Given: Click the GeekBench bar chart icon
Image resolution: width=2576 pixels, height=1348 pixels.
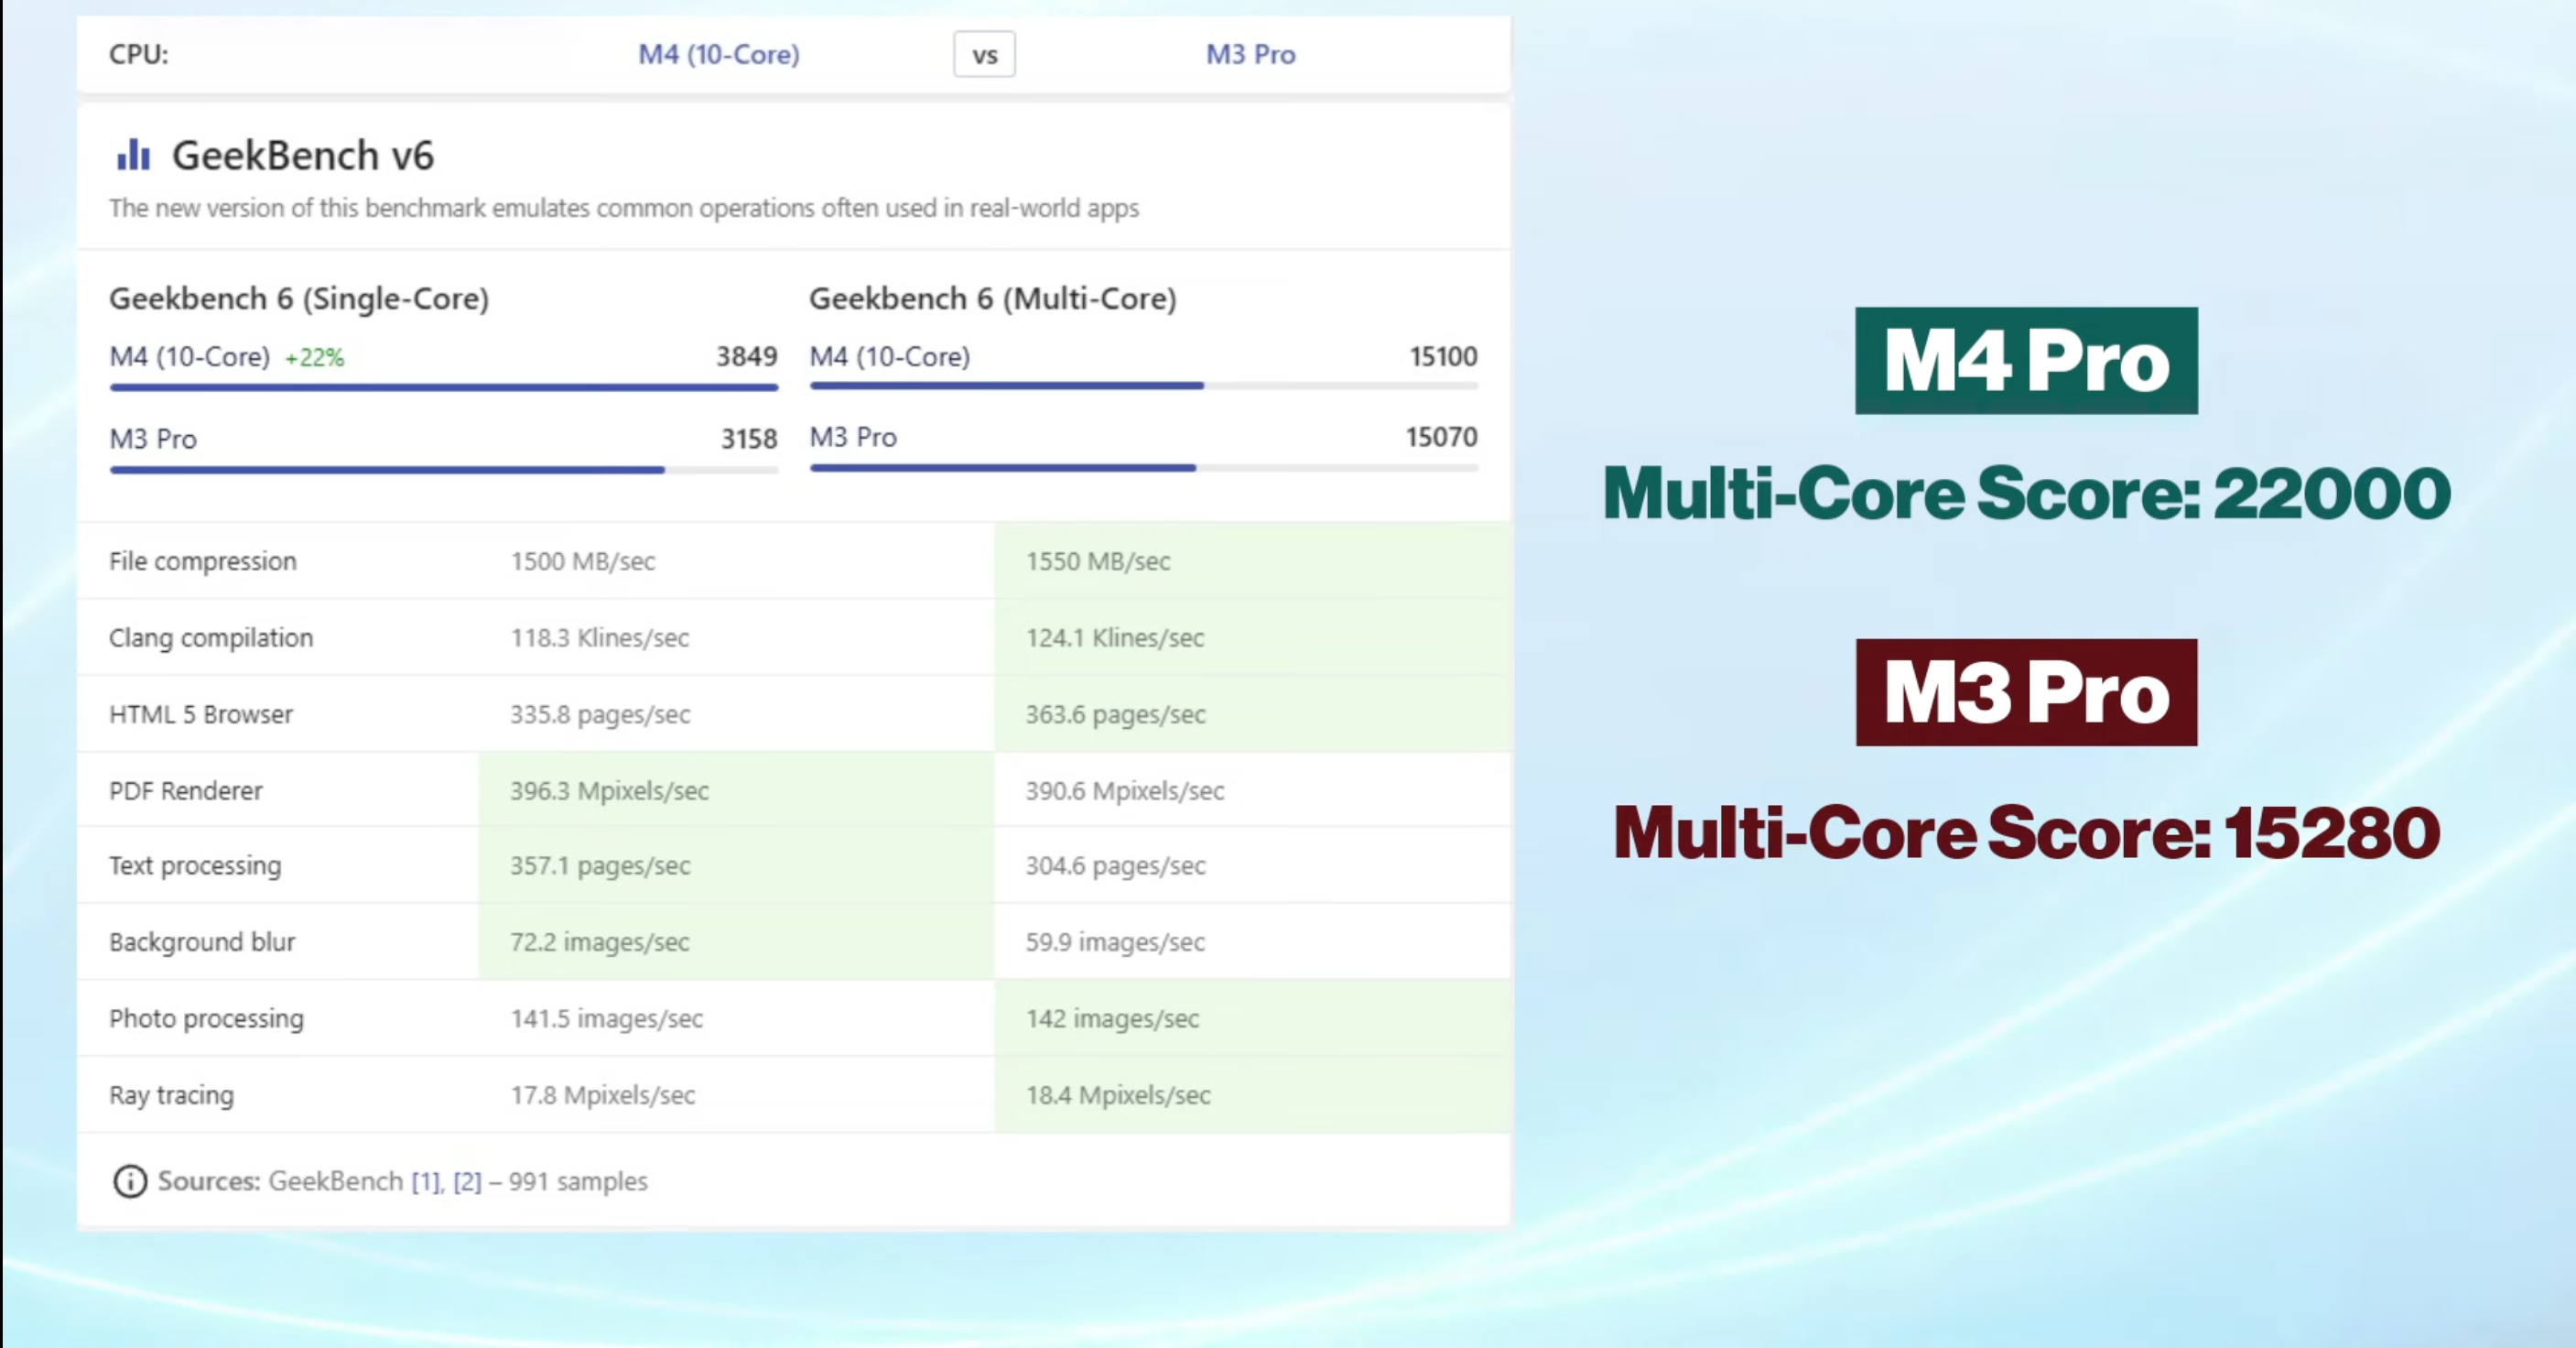Looking at the screenshot, I should tap(133, 155).
